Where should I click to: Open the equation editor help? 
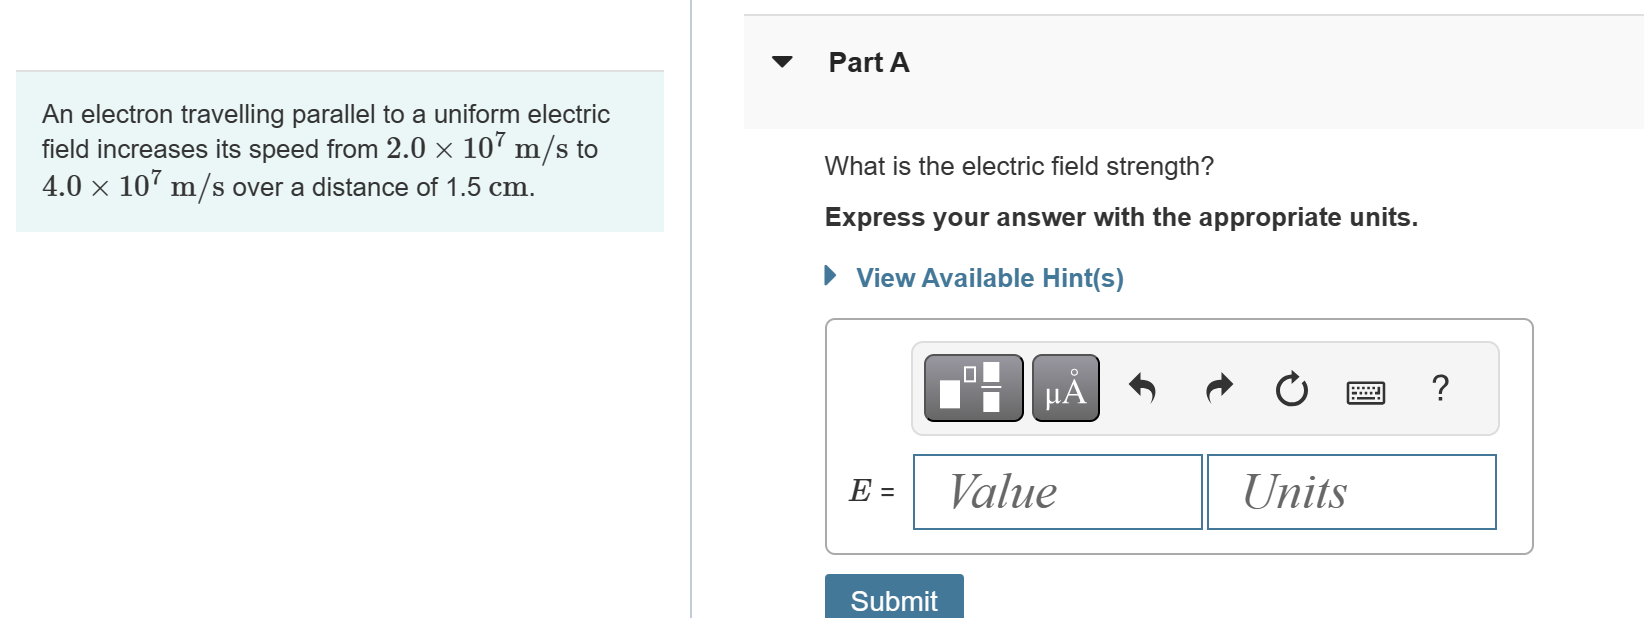(1440, 388)
